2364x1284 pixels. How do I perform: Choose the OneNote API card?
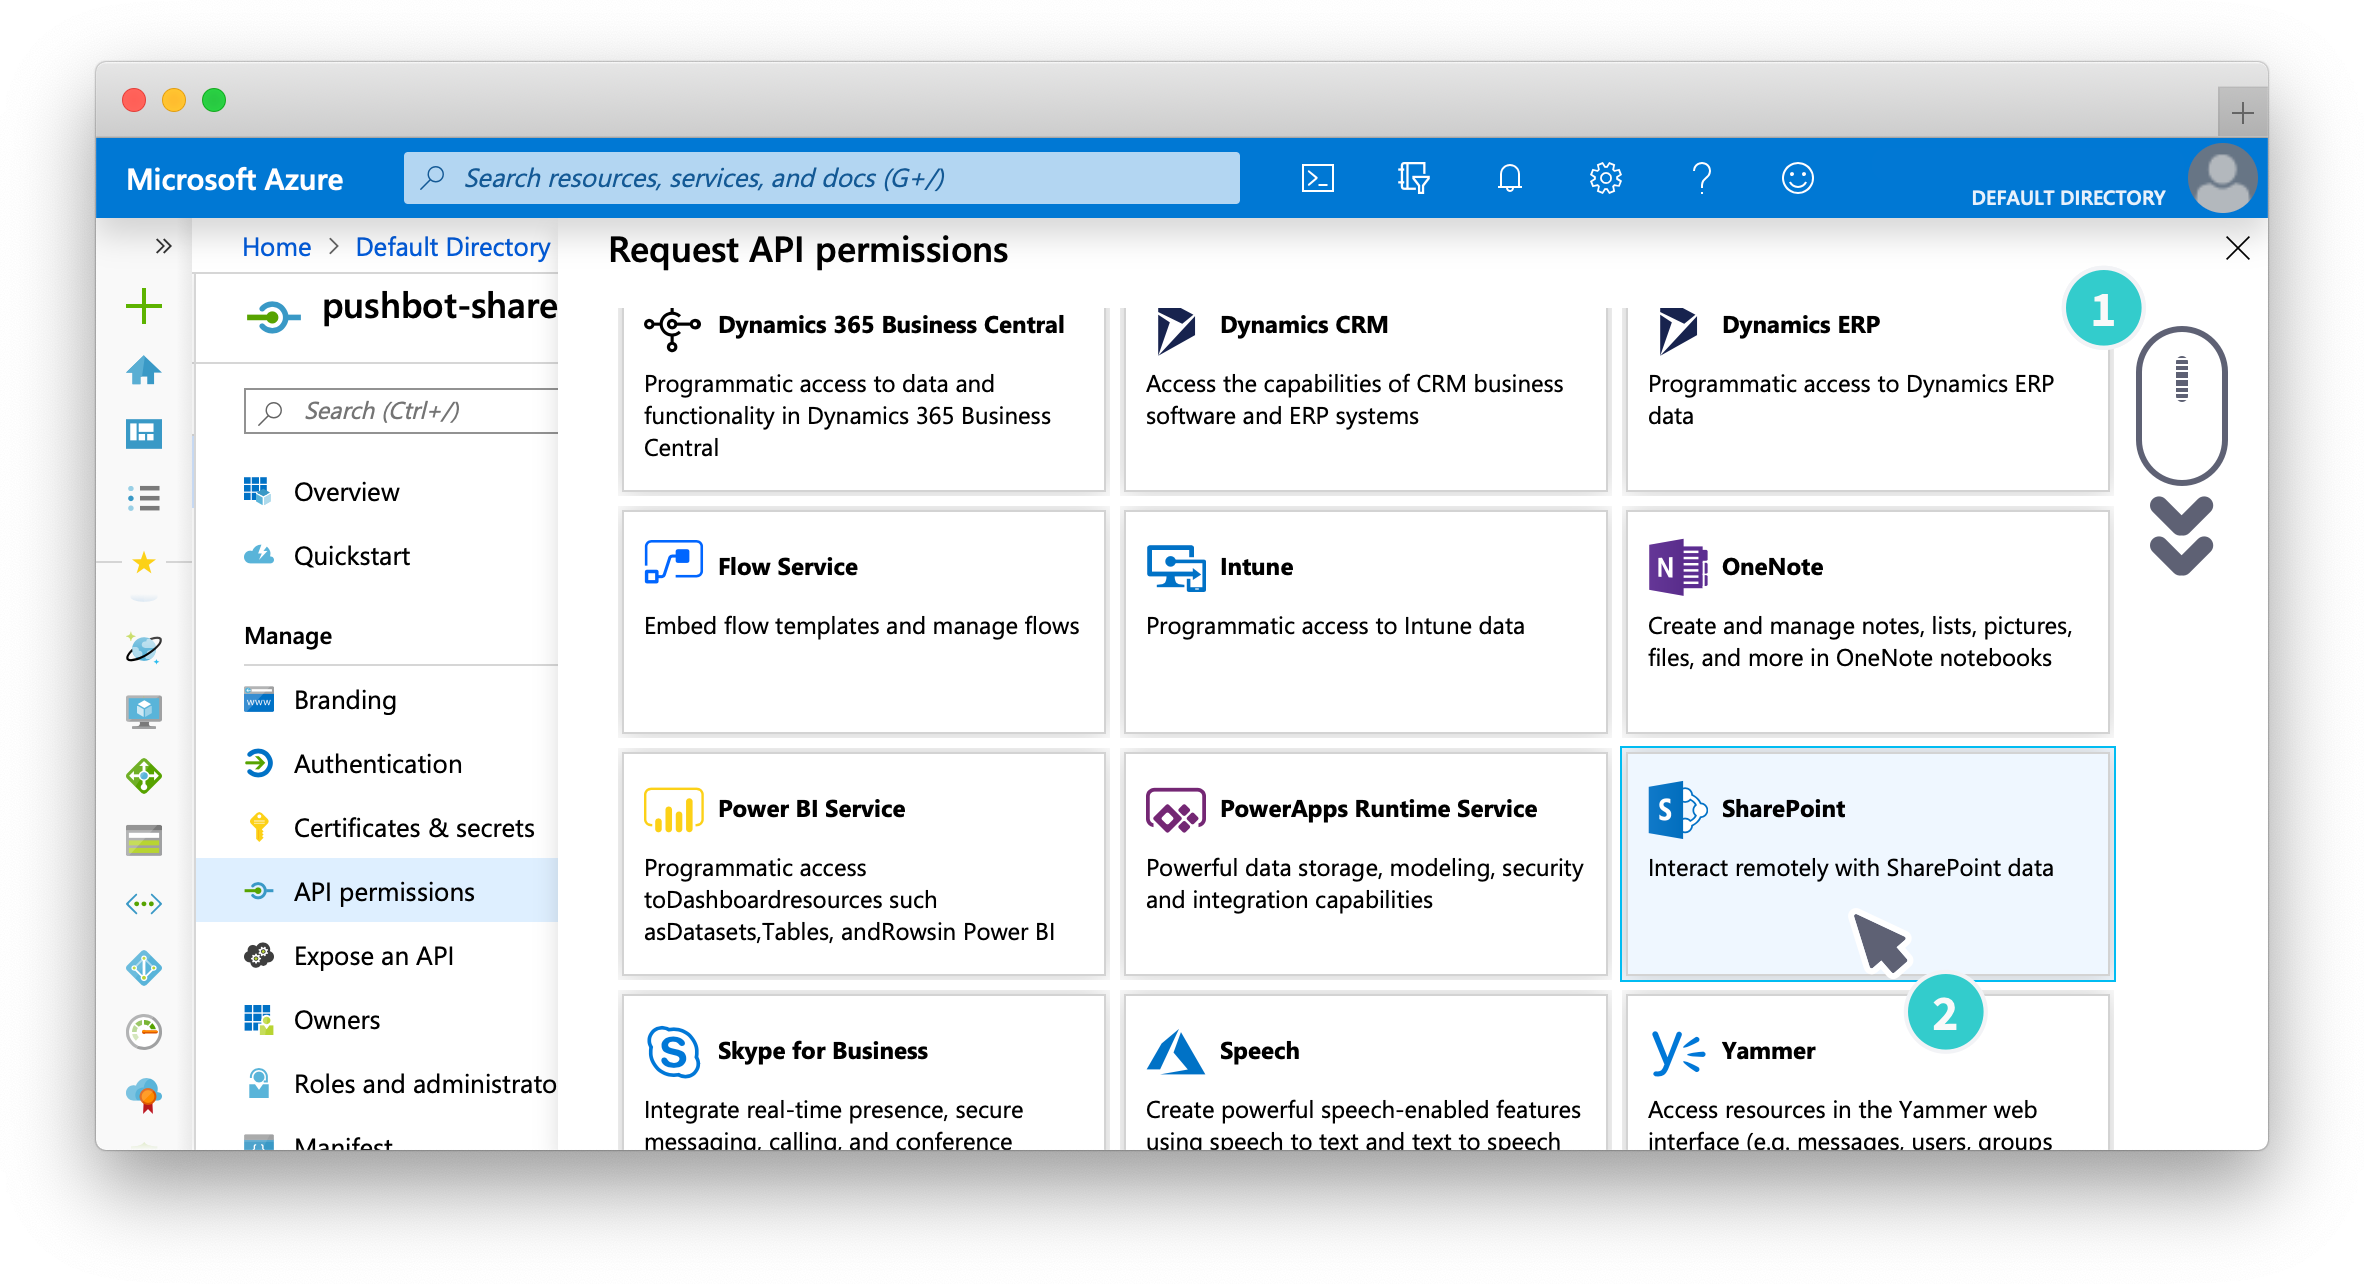tap(1868, 622)
